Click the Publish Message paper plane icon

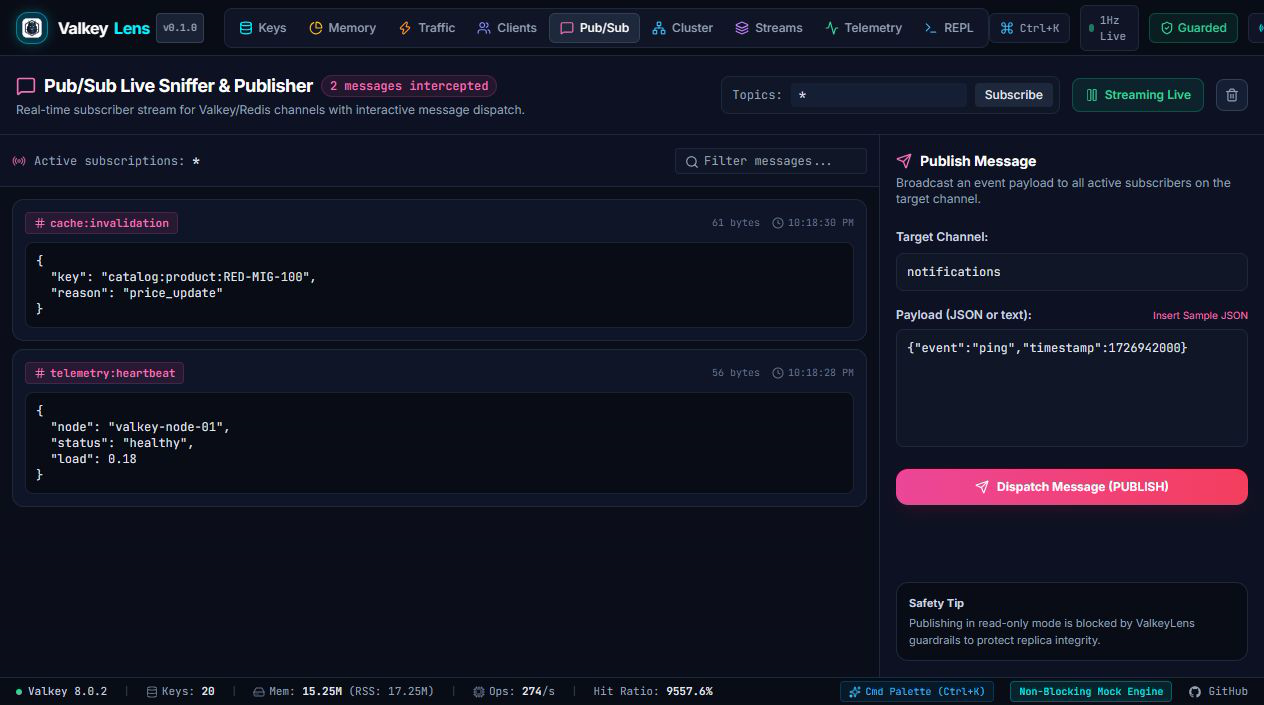click(x=904, y=161)
